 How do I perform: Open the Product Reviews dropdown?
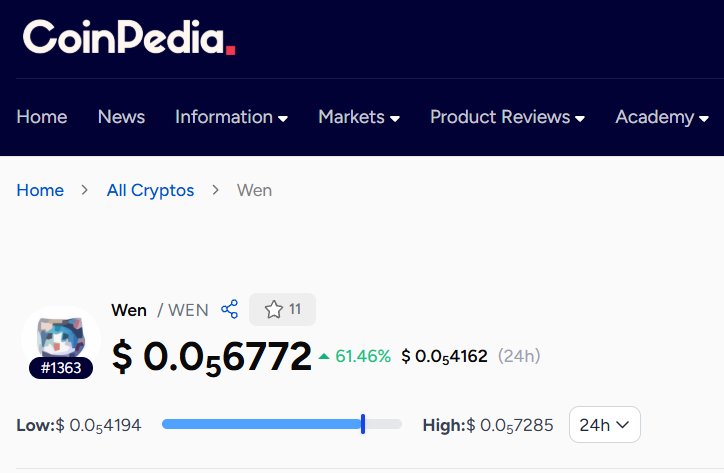coord(507,117)
